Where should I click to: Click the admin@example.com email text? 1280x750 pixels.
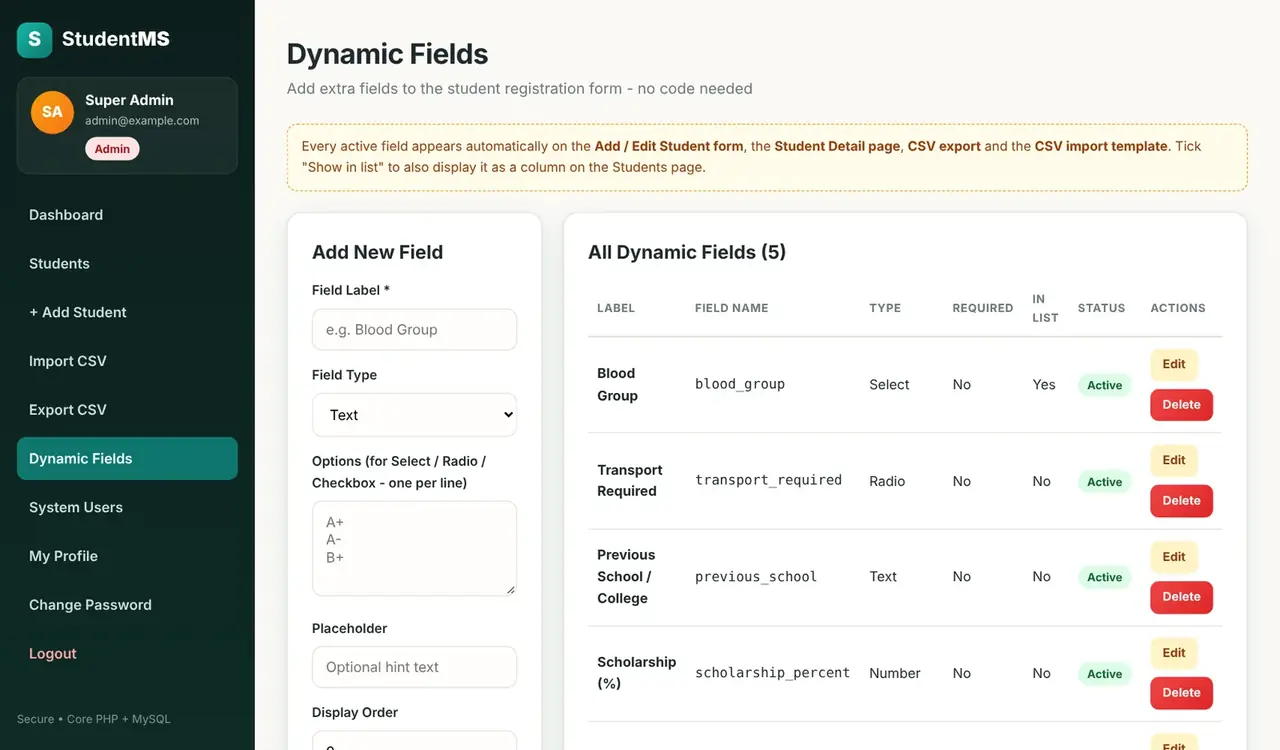[x=142, y=121]
